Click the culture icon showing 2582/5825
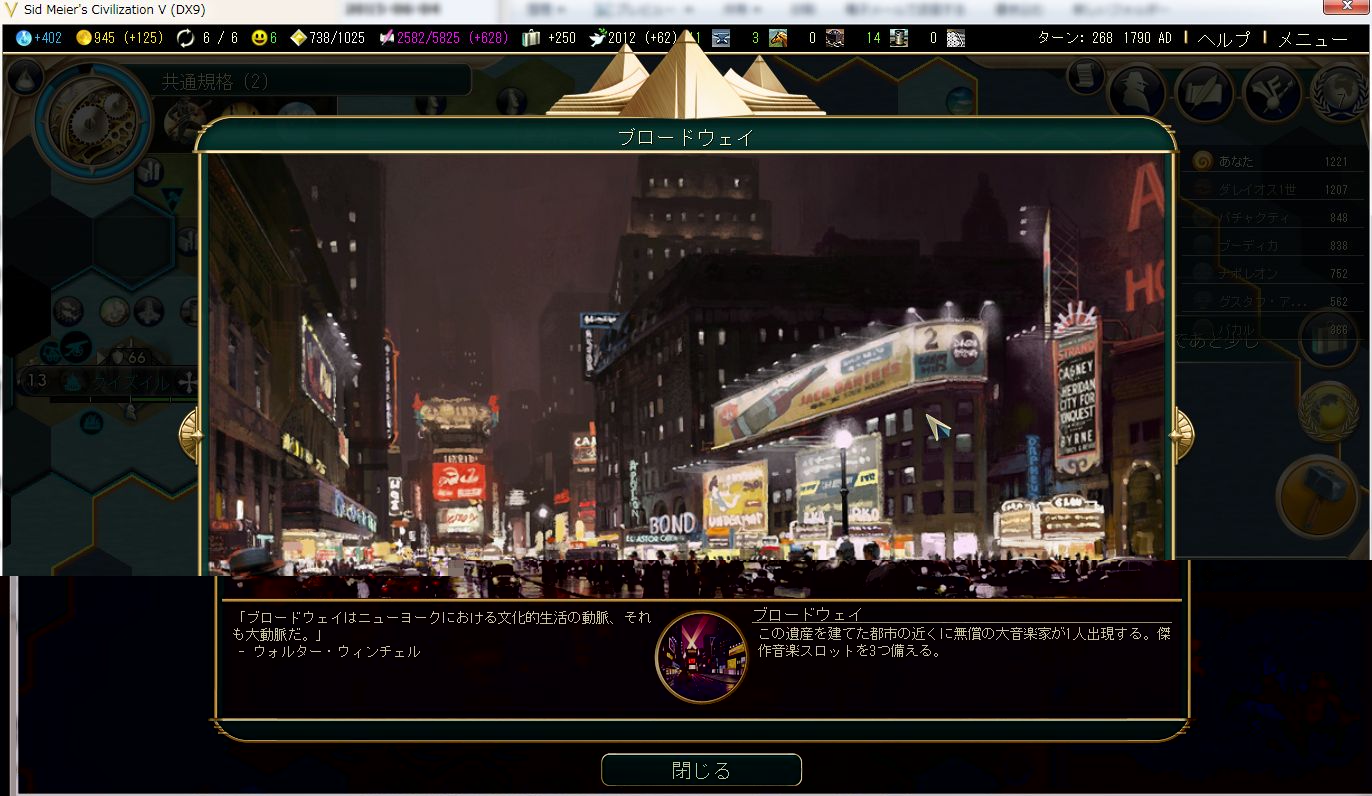 386,38
